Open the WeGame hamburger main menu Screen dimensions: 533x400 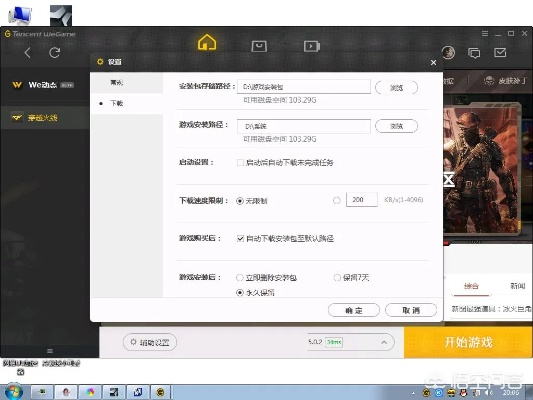point(485,33)
